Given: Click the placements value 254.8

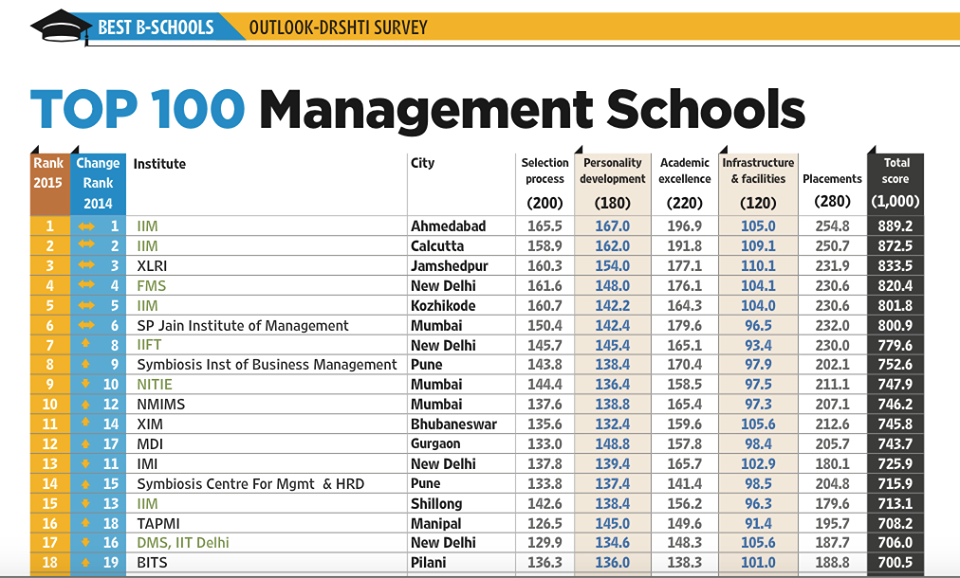Looking at the screenshot, I should pos(832,226).
